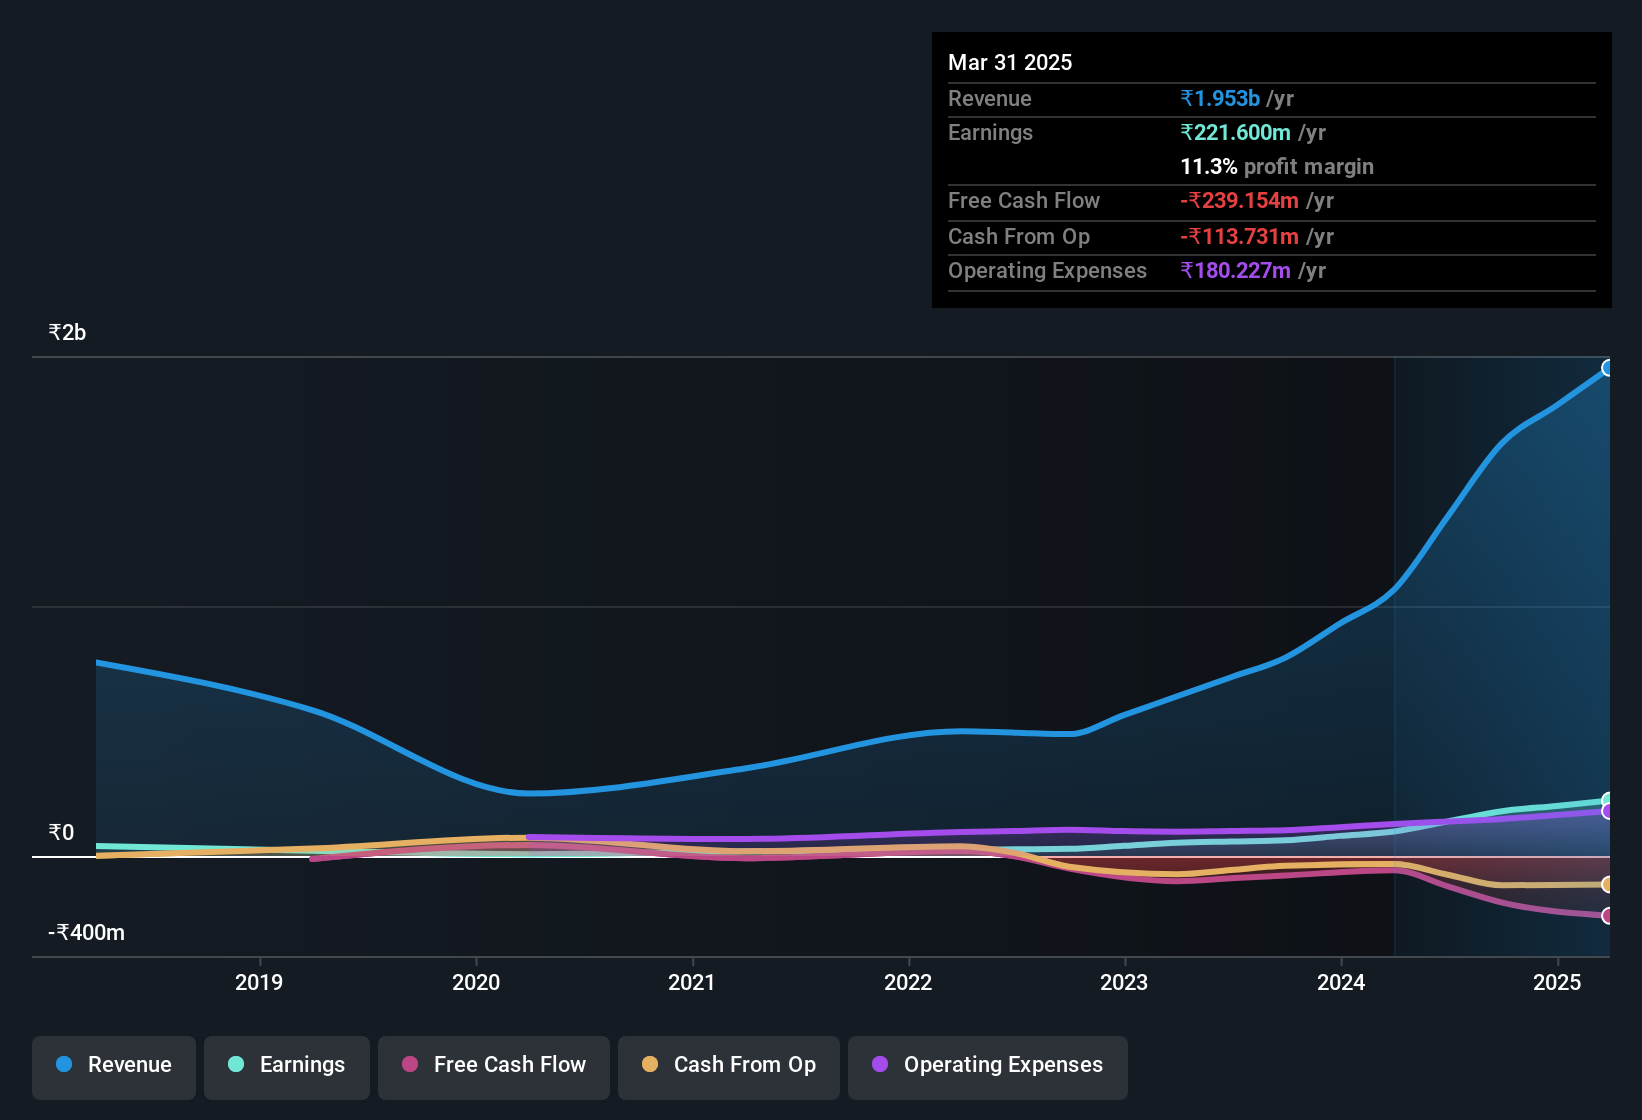Select the 2023 axis label
Screen dimensions: 1642x1120
tap(1125, 983)
